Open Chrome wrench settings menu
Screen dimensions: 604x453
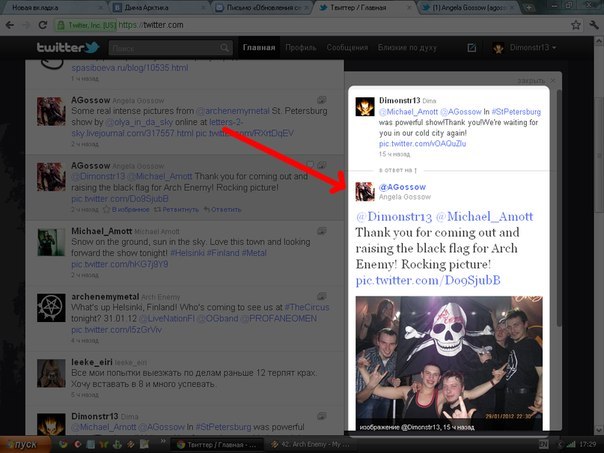point(594,25)
